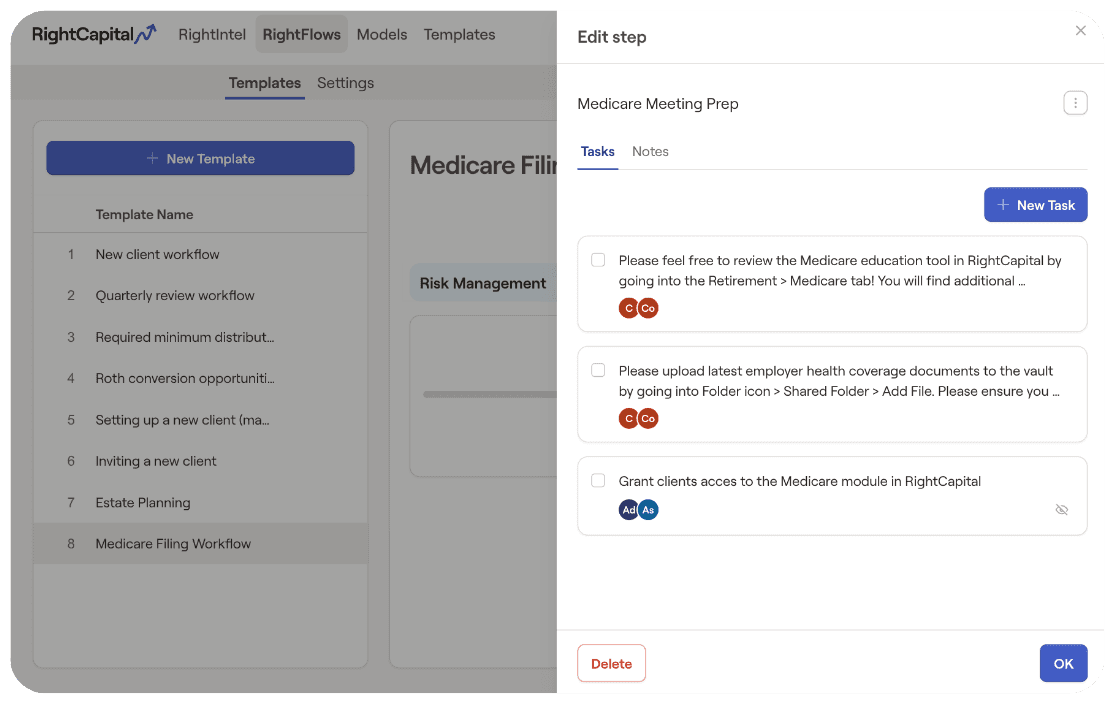Confirm with the OK button
Viewport: 1116px width, 704px height.
pyautogui.click(x=1063, y=663)
